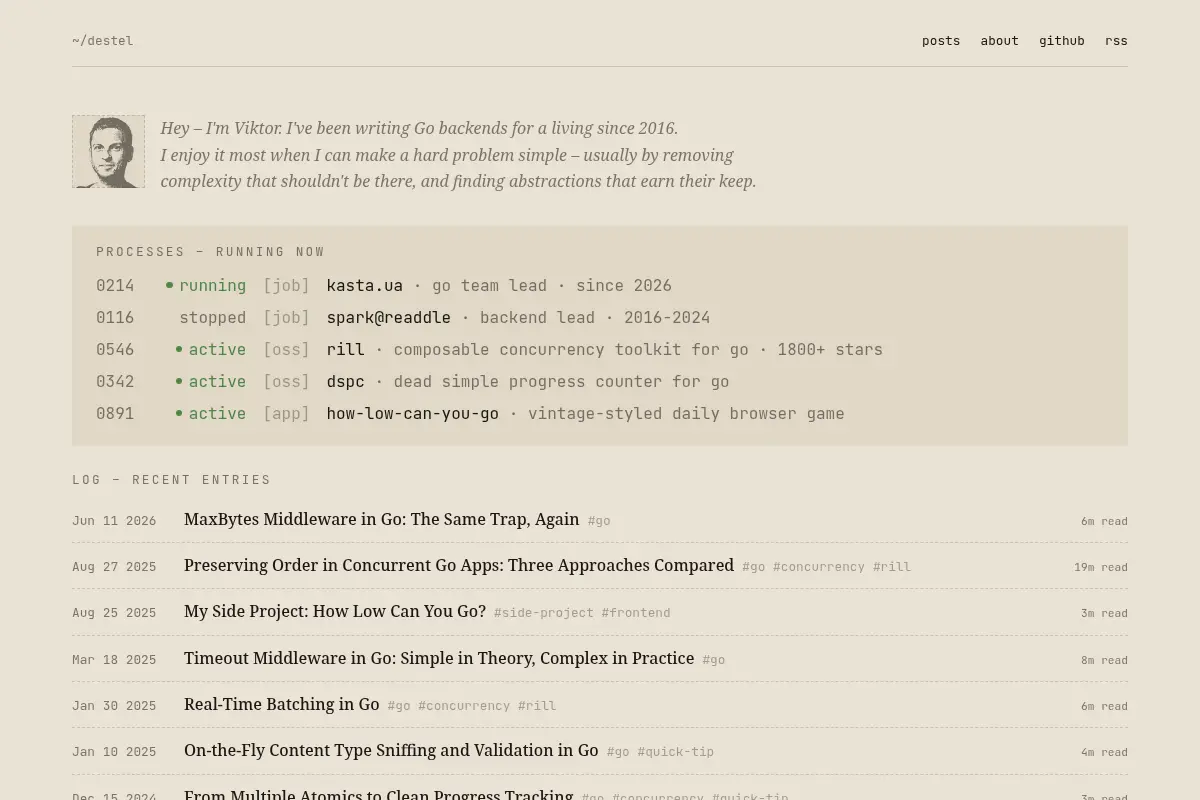Open kasta.ua job link
This screenshot has height=800, width=1200.
[x=365, y=286]
